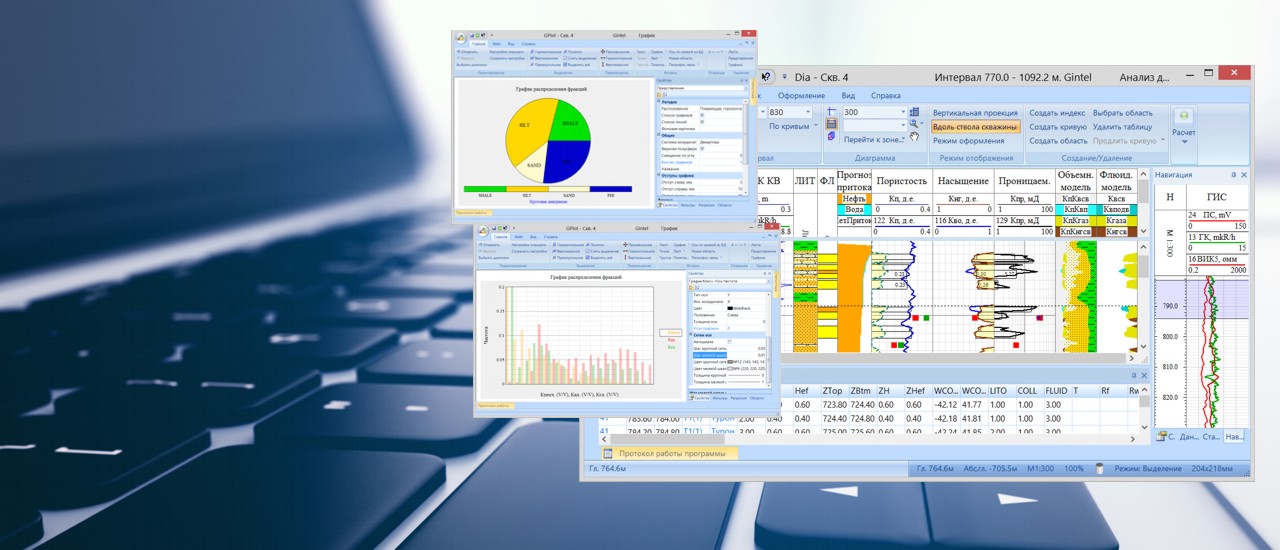
Task: Open the scale 300 dropdown
Action: tap(902, 113)
